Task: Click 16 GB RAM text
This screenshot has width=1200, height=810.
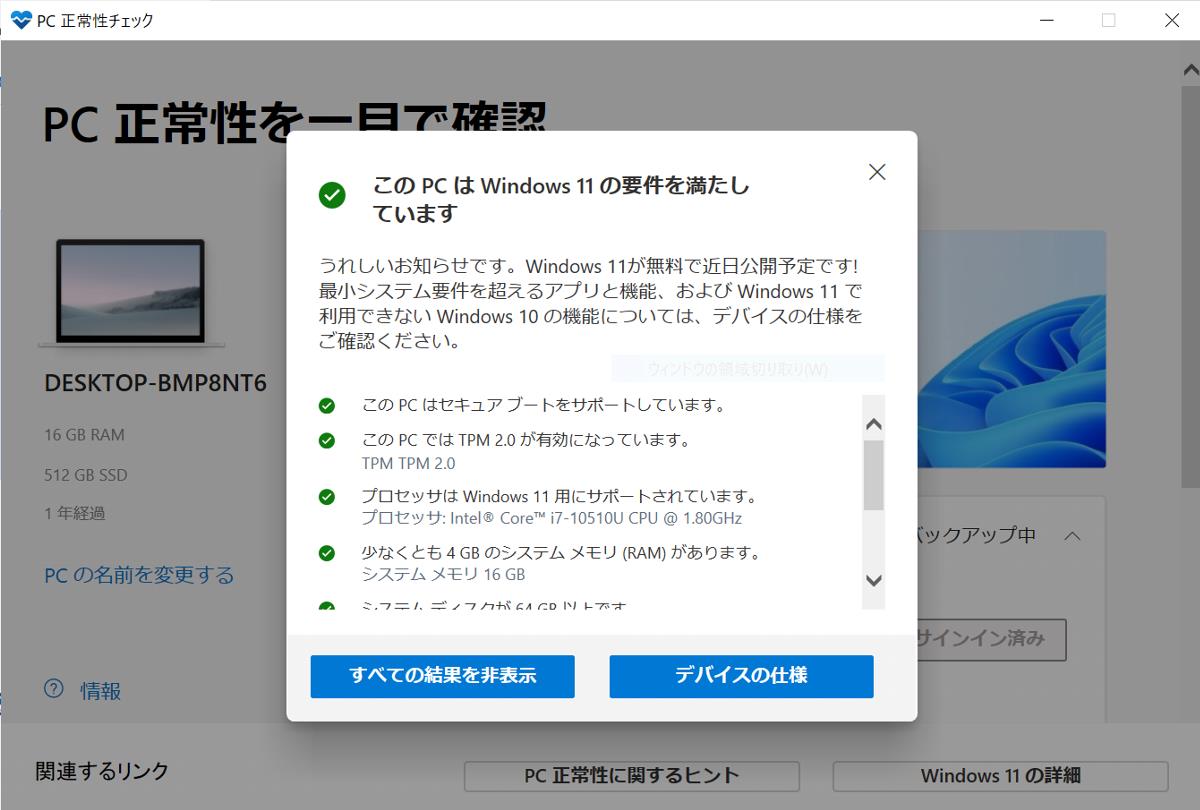Action: (85, 435)
